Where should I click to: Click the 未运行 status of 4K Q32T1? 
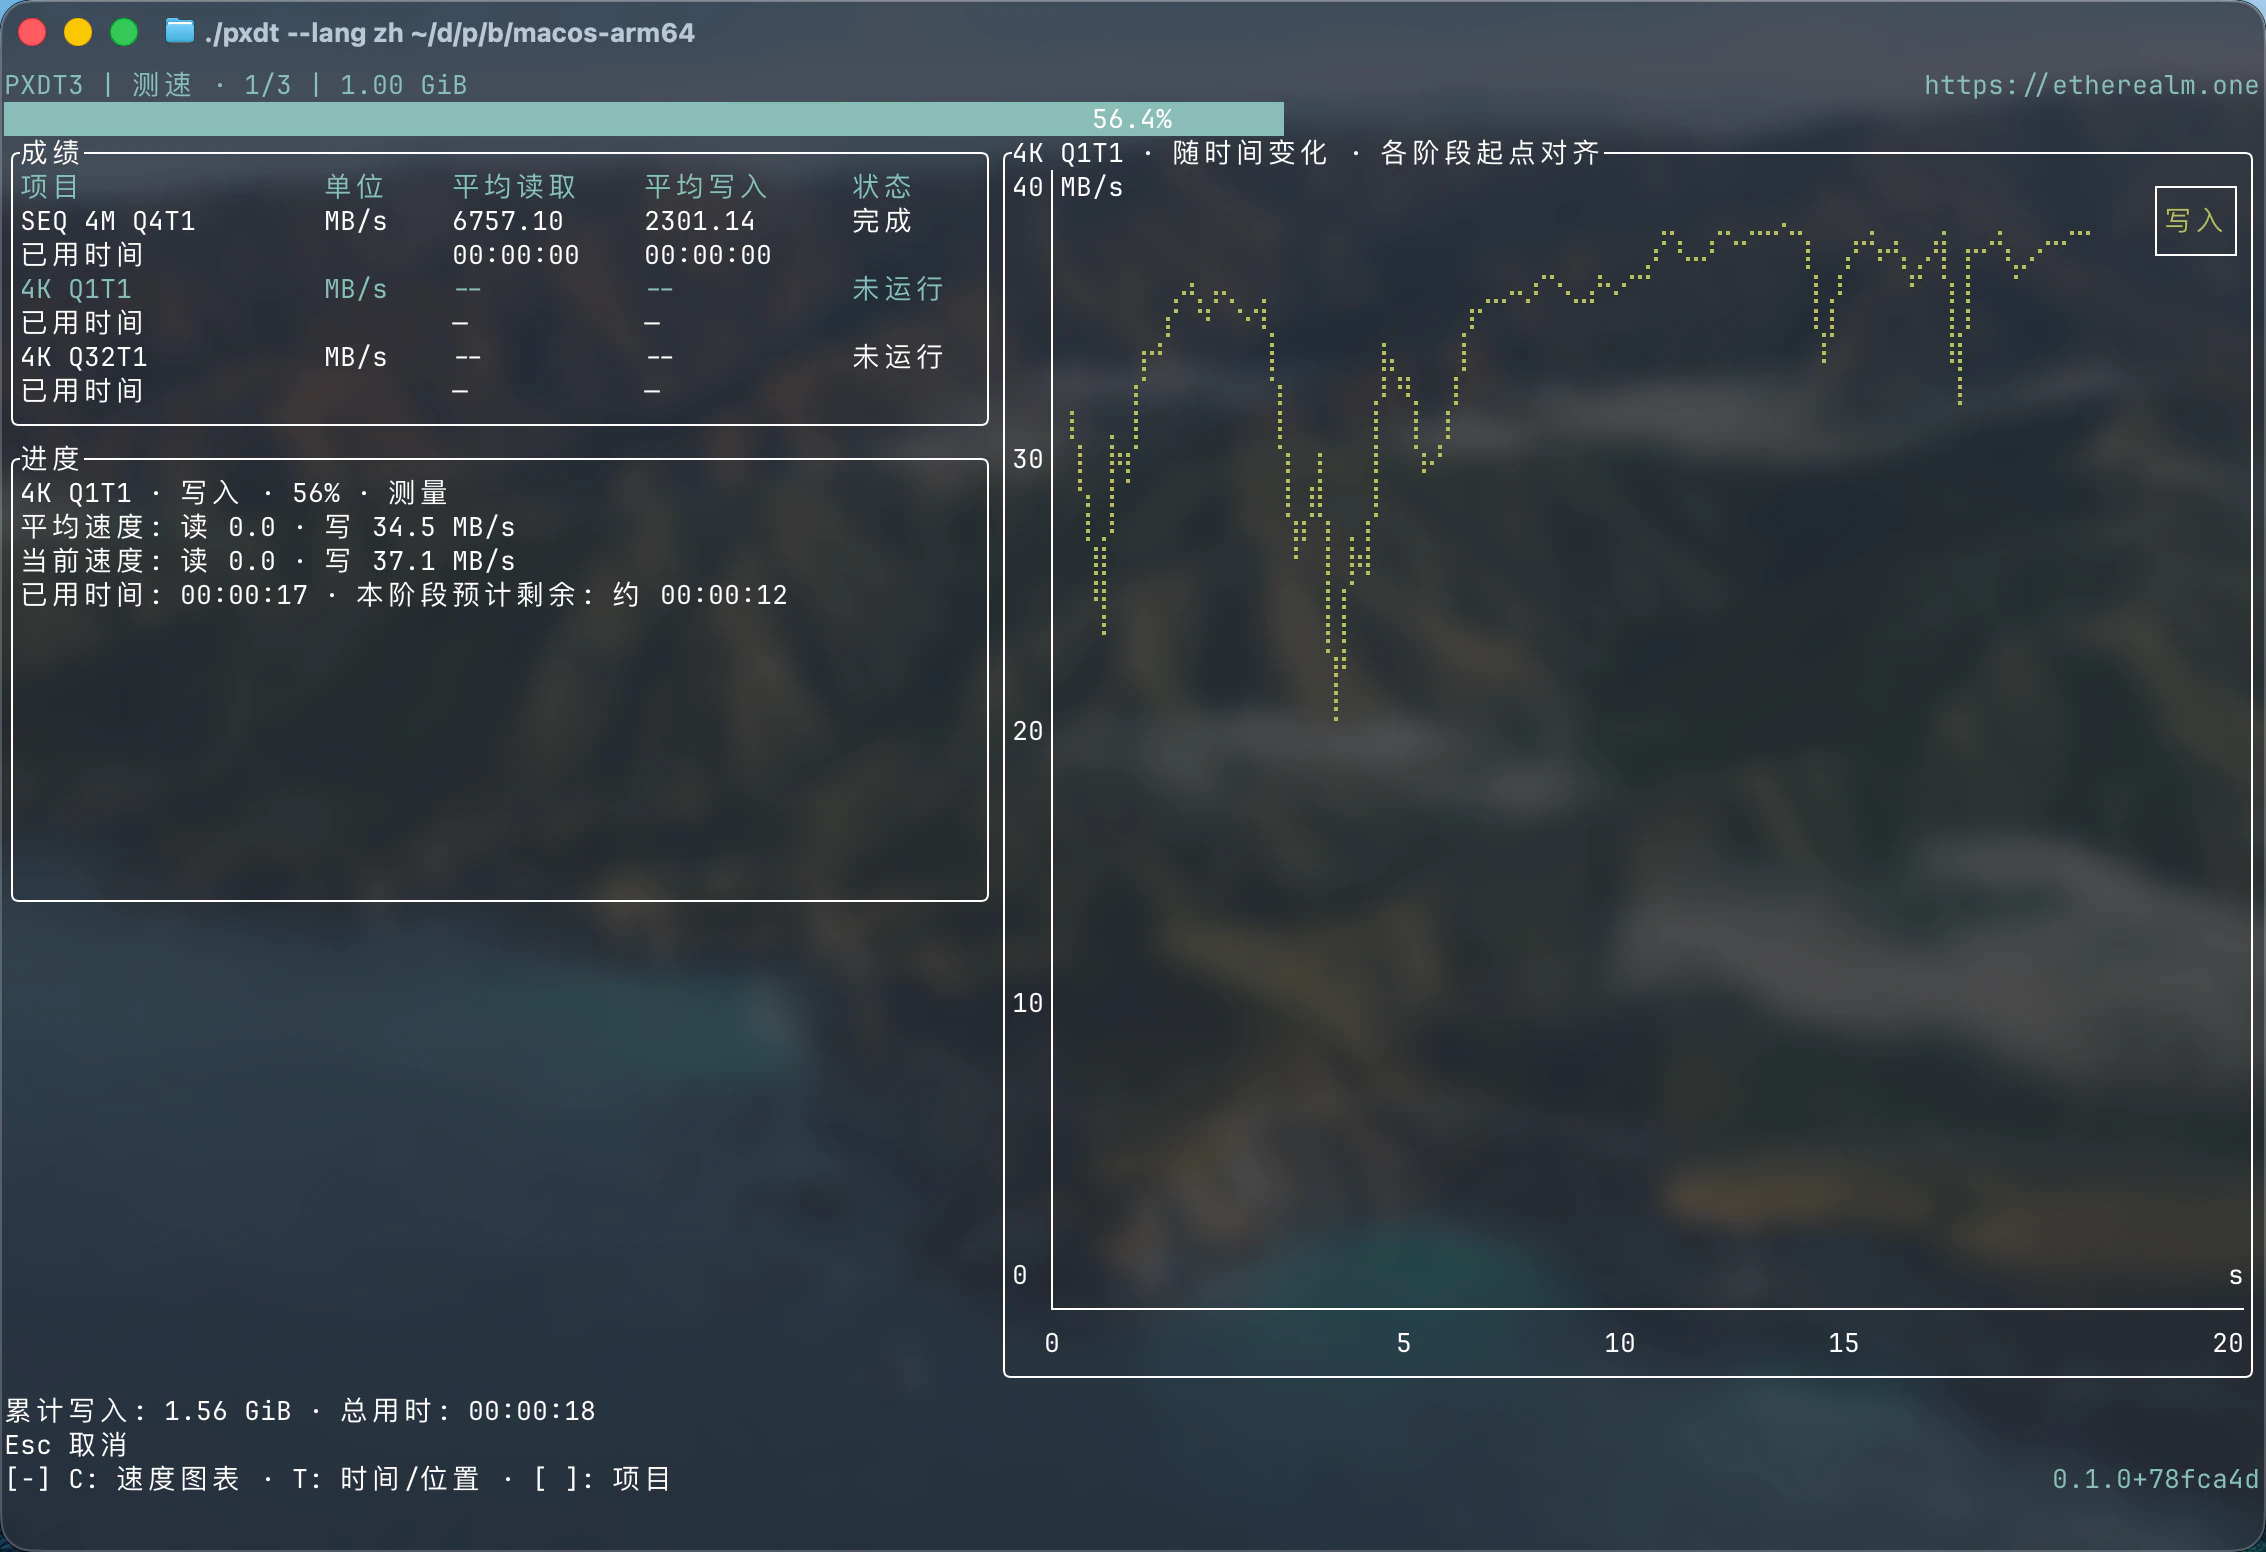[898, 357]
